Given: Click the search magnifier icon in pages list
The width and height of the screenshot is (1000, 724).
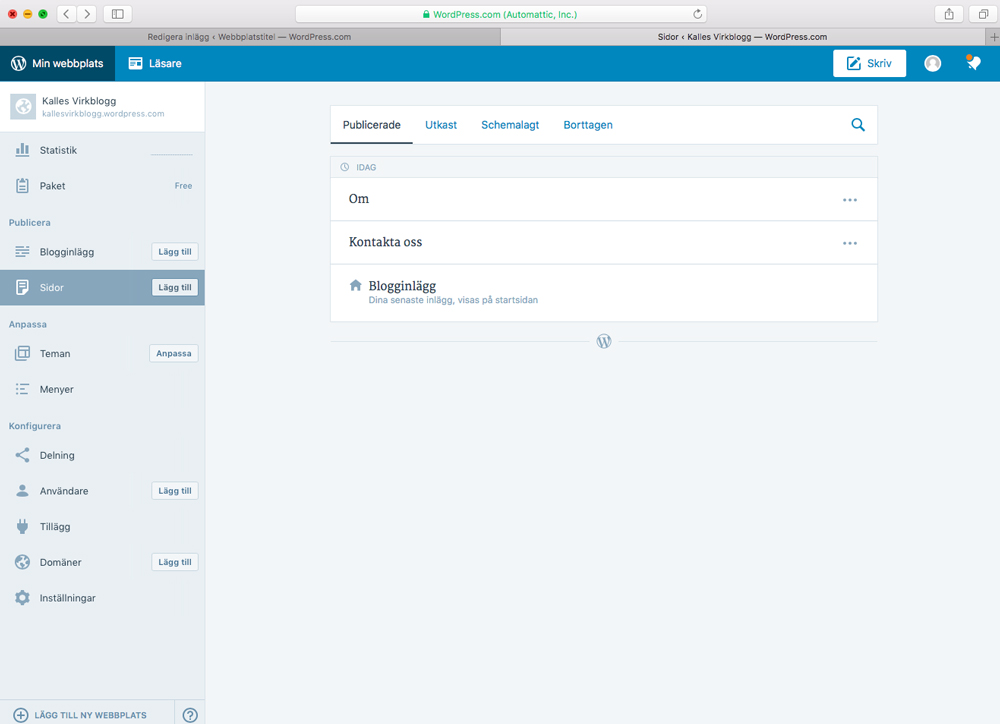Looking at the screenshot, I should tap(857, 125).
